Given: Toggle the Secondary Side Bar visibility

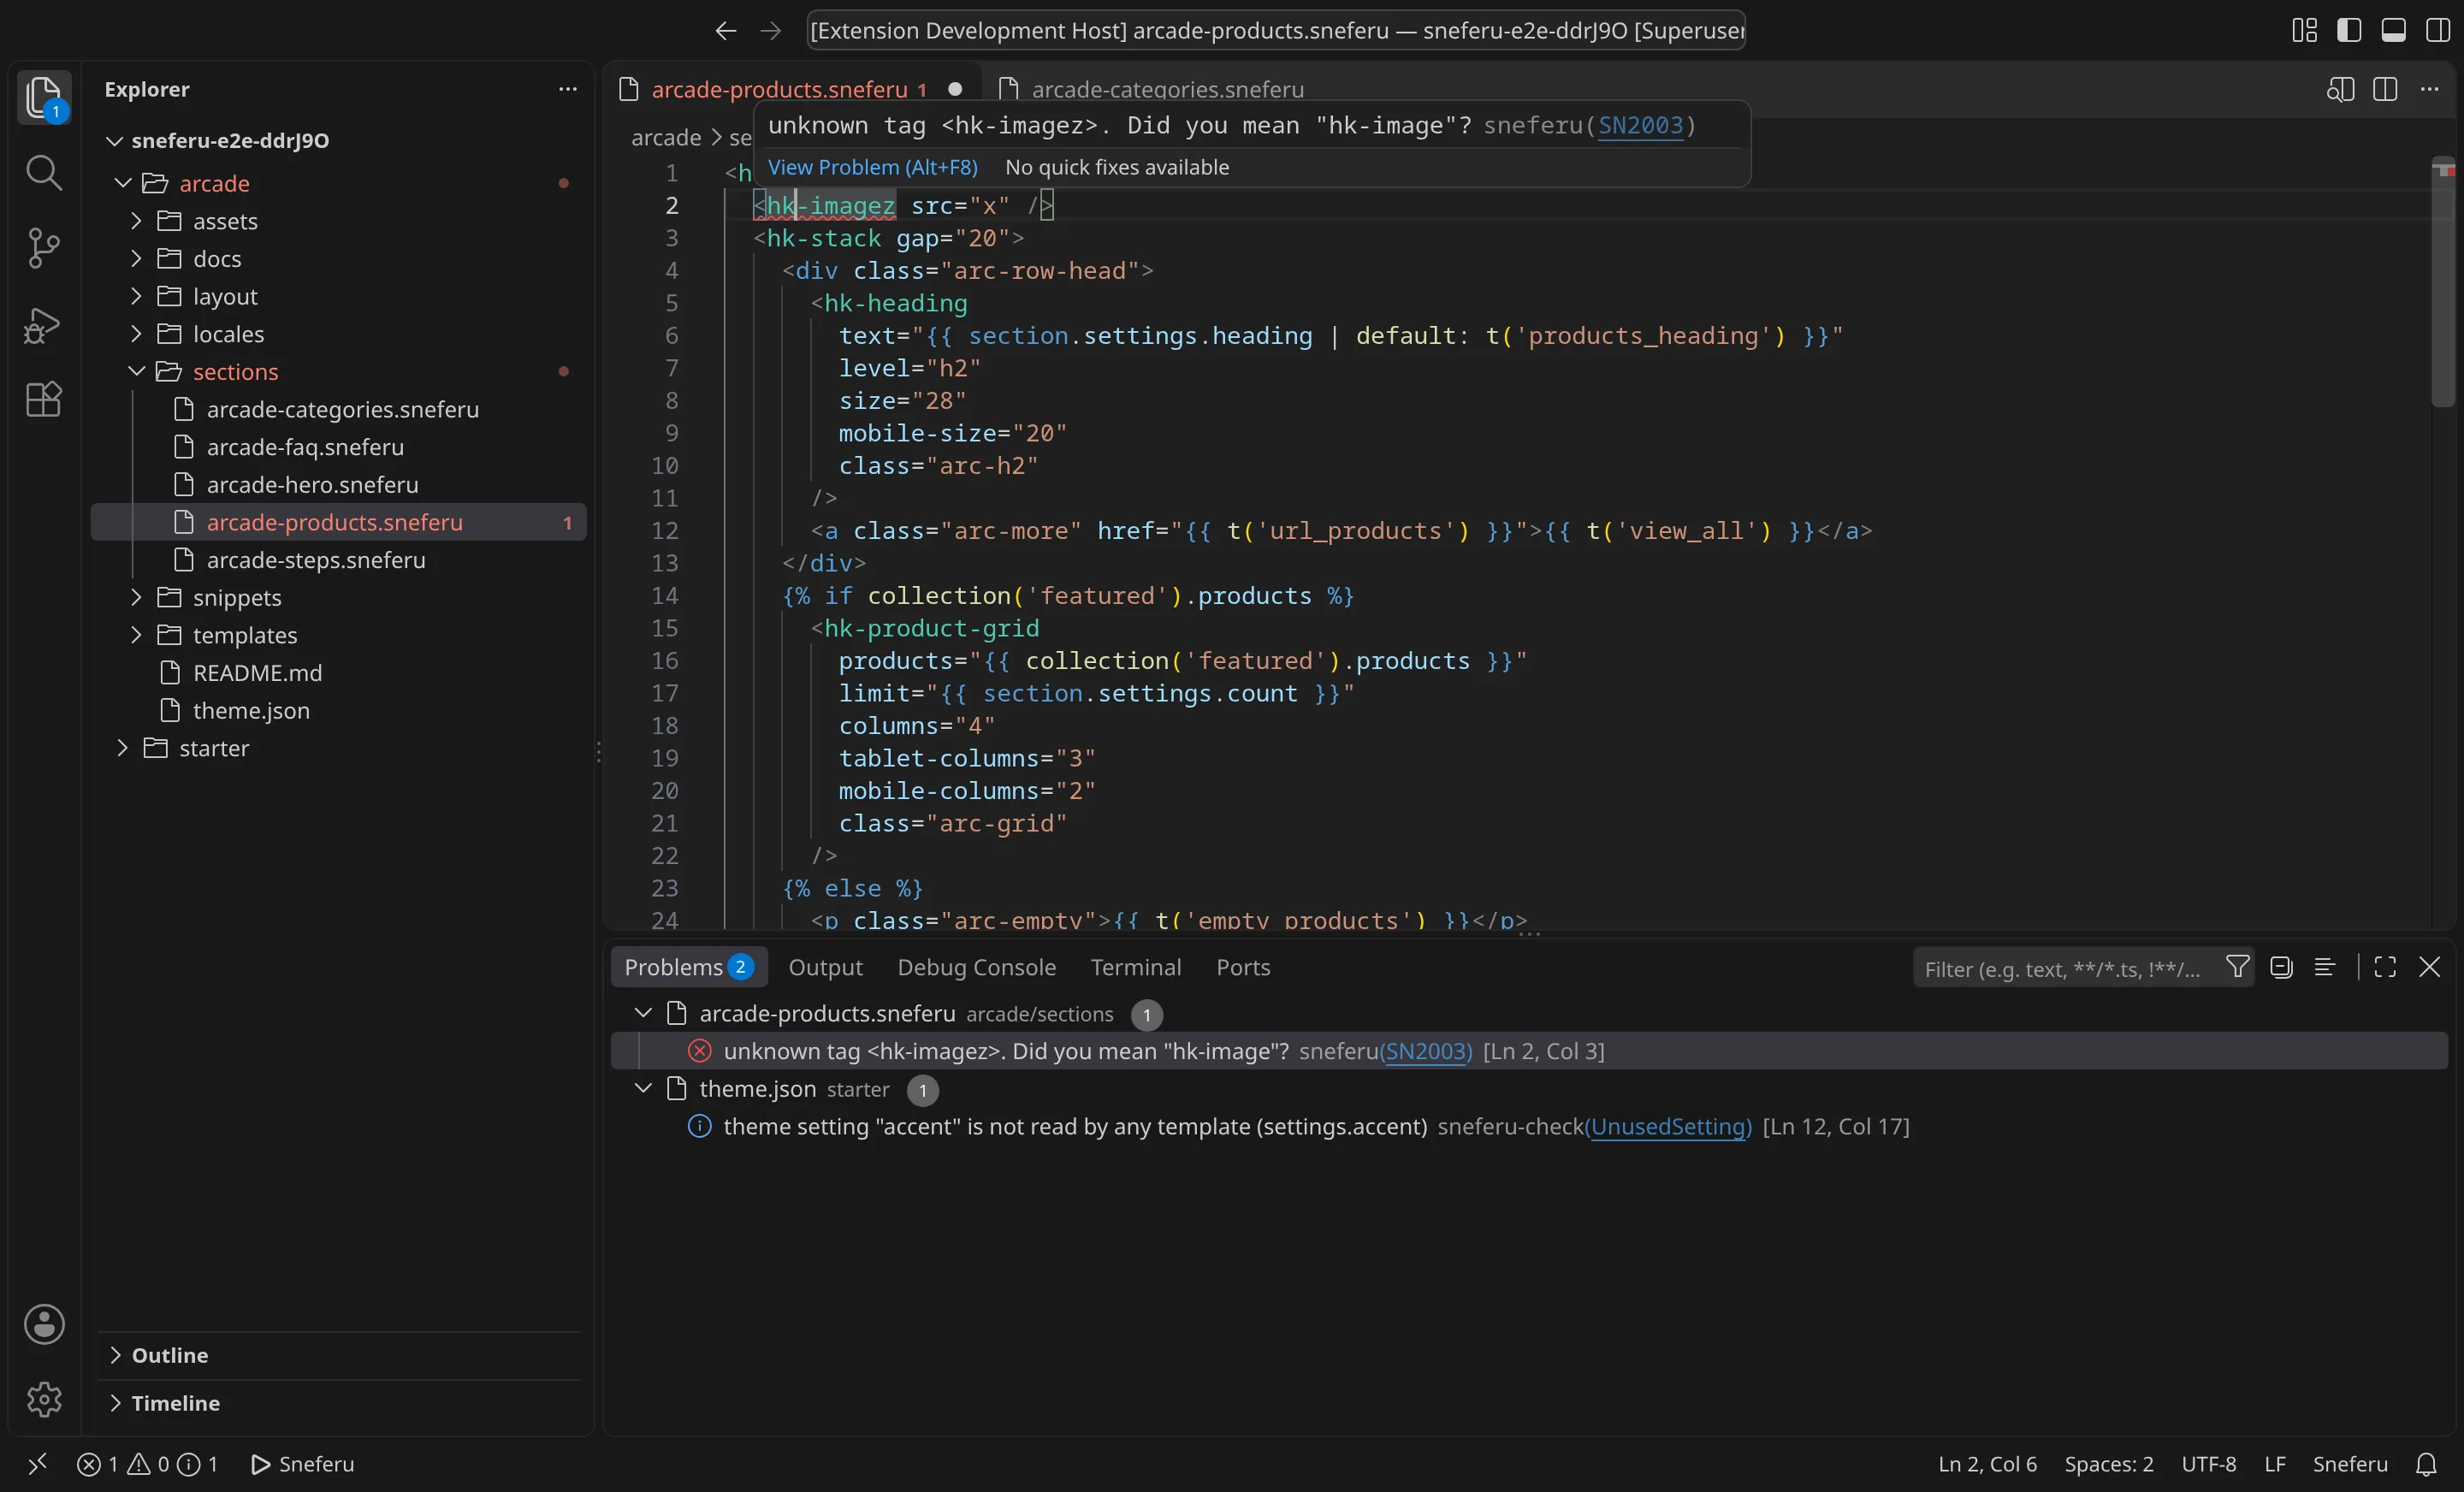Looking at the screenshot, I should (2438, 30).
